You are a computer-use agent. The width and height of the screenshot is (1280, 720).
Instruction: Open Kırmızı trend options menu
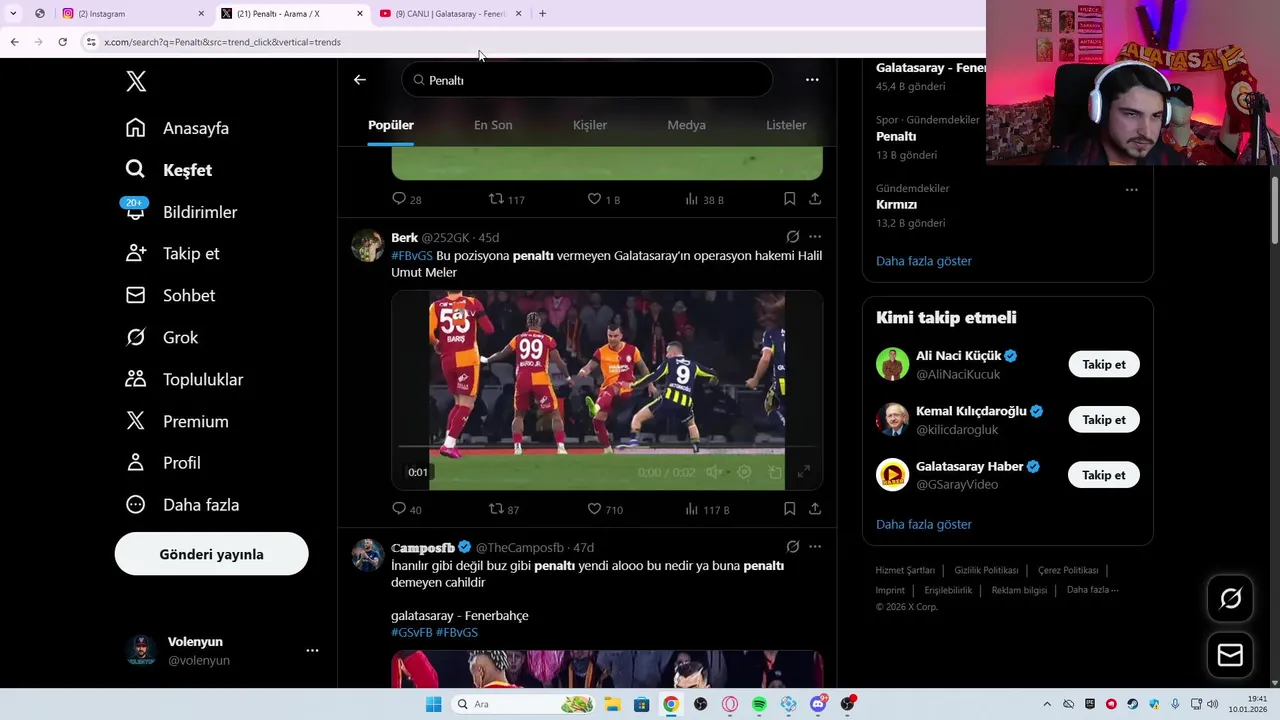[x=1131, y=189]
